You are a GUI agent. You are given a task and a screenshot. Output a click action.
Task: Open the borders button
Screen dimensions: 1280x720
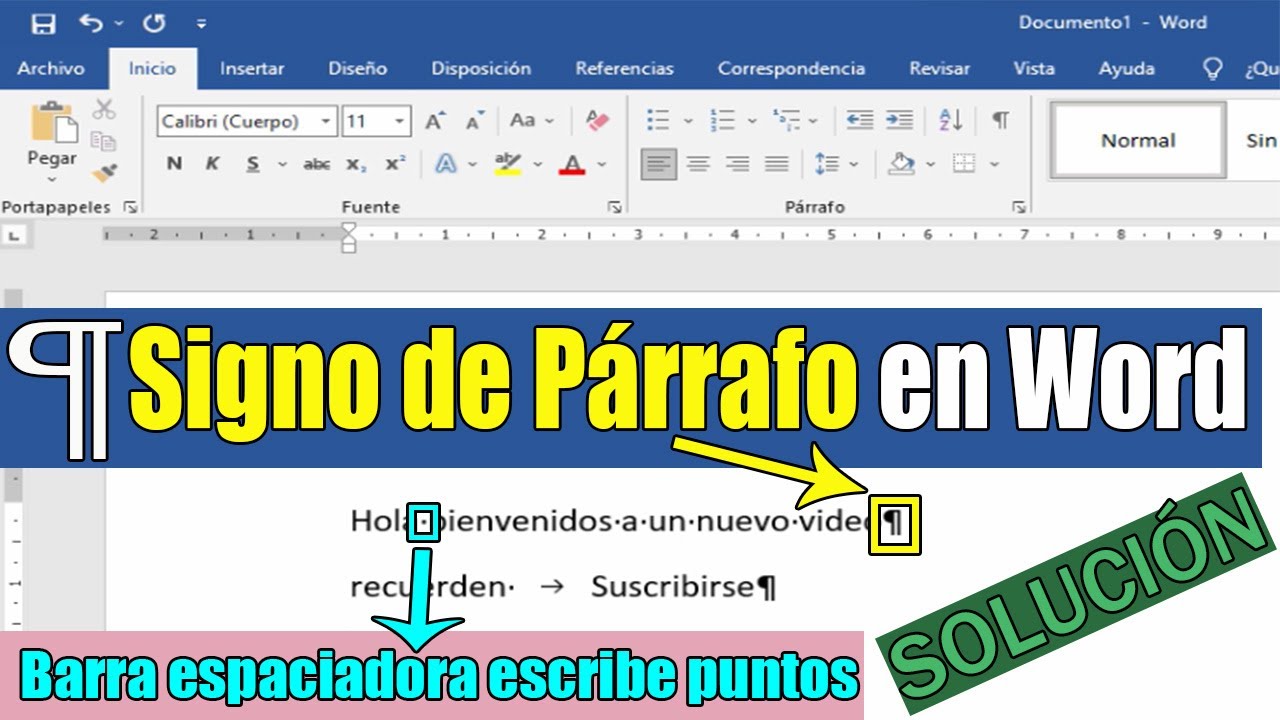pyautogui.click(x=964, y=164)
